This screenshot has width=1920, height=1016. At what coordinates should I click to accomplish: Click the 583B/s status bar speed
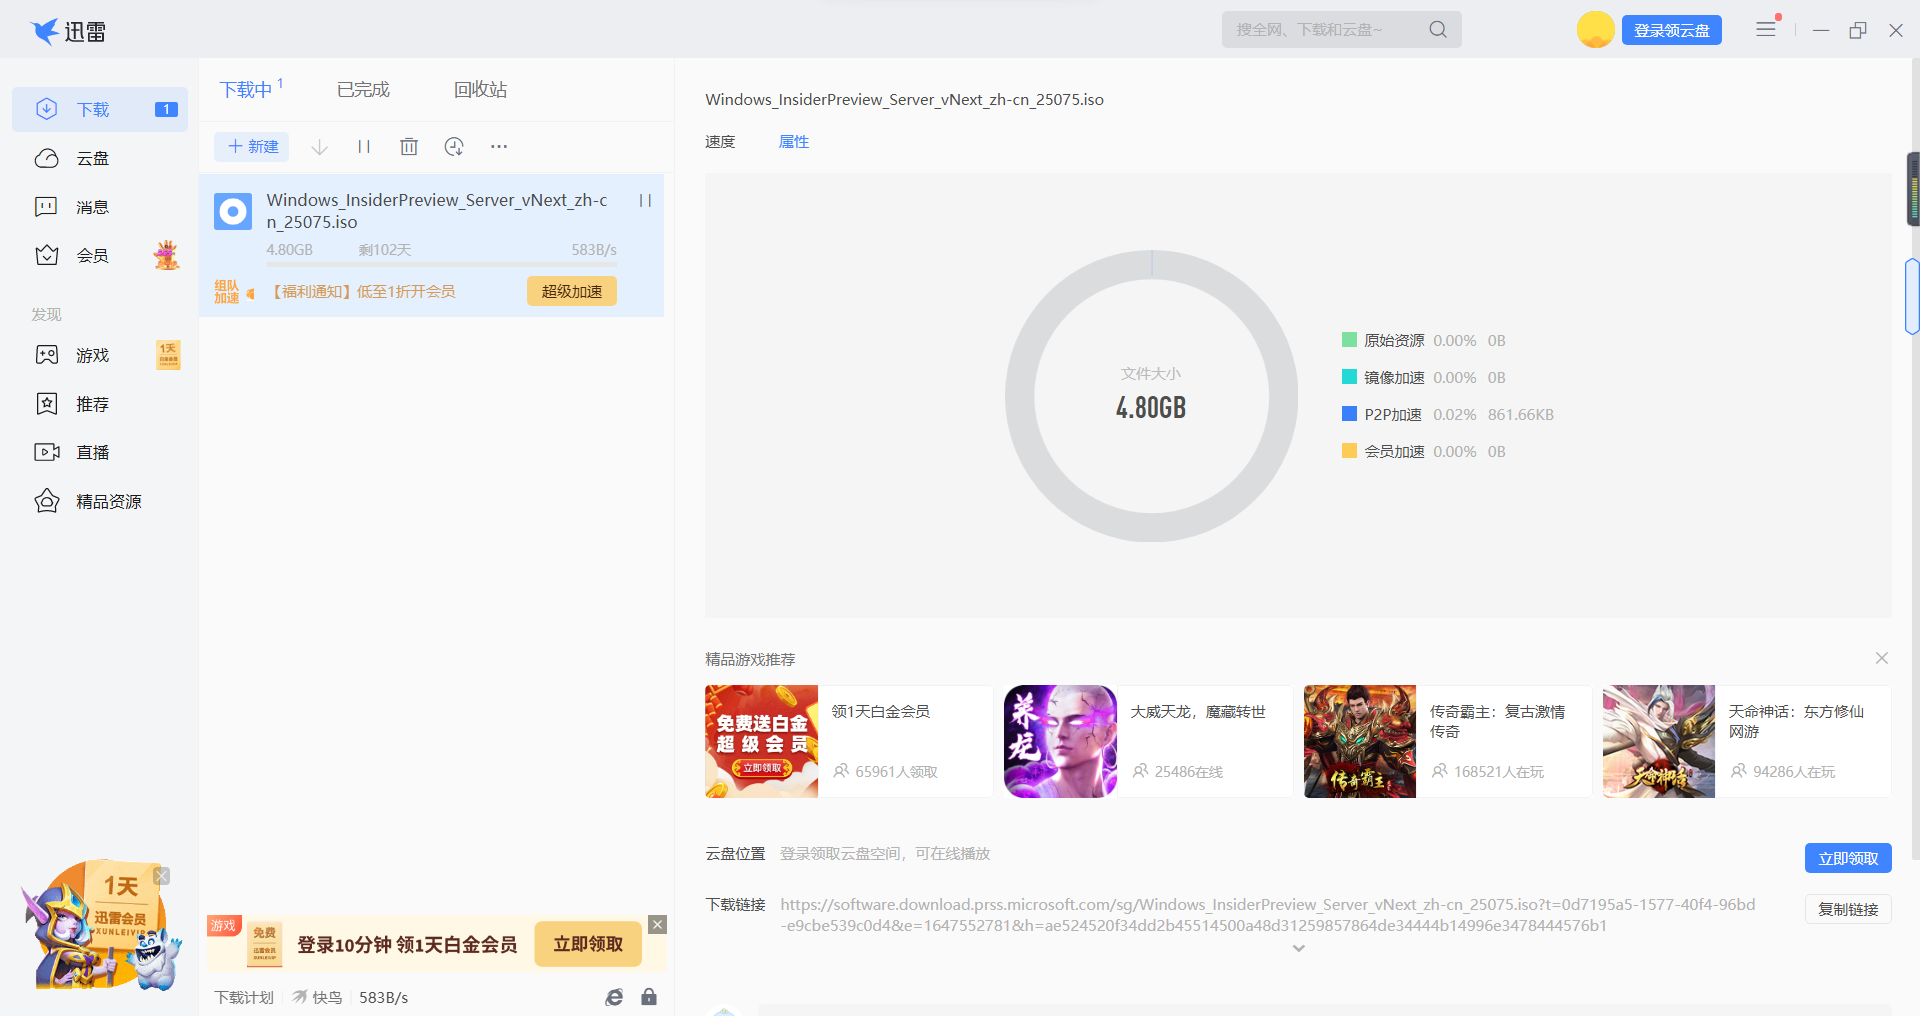tap(384, 997)
